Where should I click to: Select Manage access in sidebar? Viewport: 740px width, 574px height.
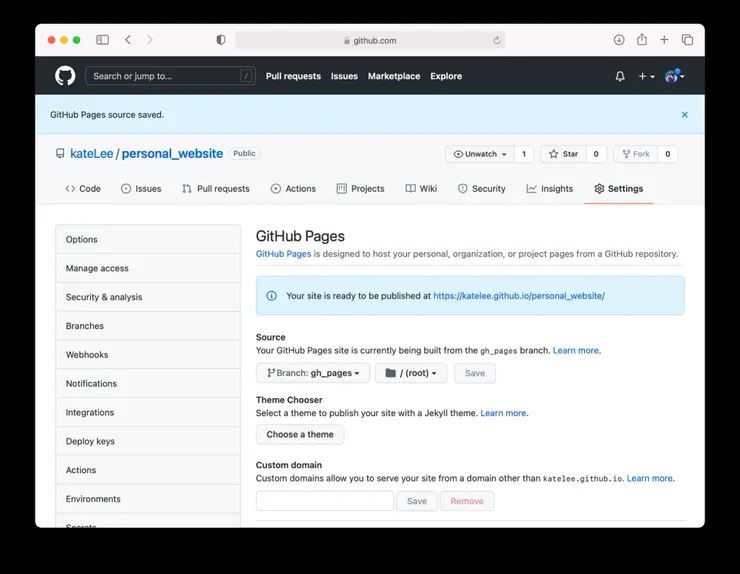tap(148, 268)
